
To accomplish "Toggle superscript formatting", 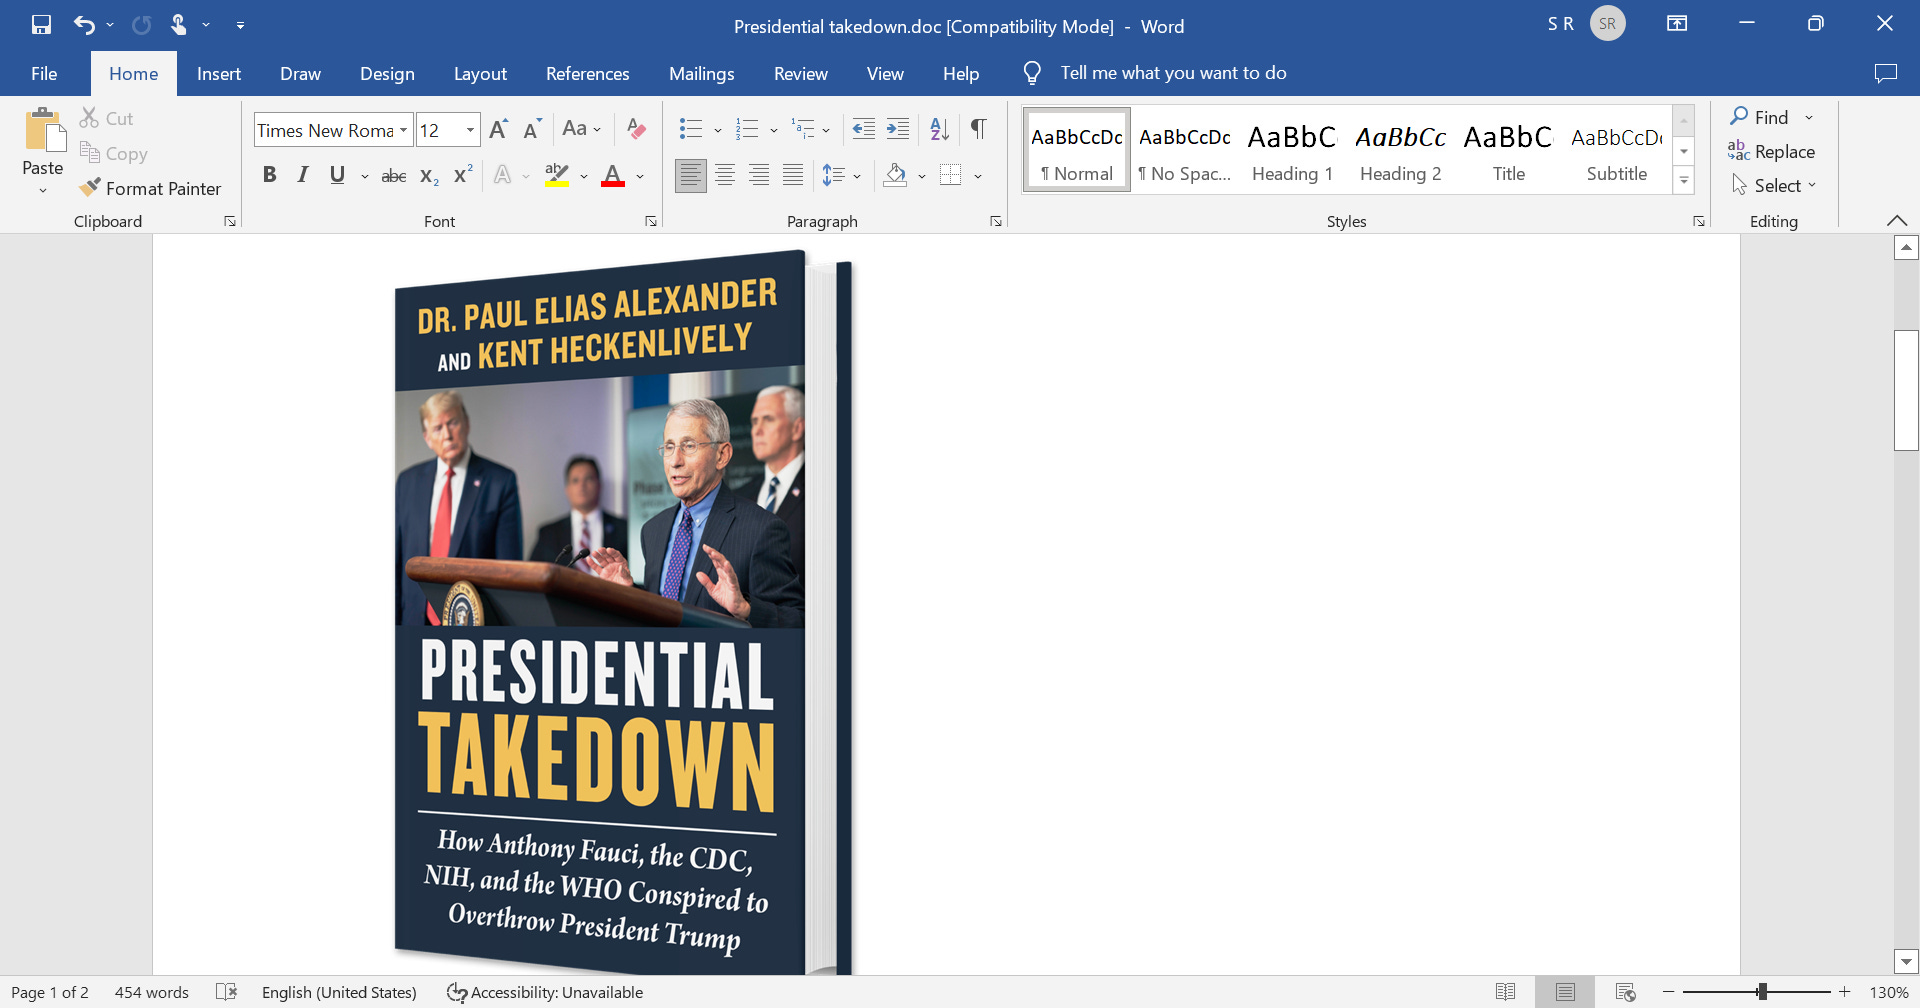I will point(463,176).
